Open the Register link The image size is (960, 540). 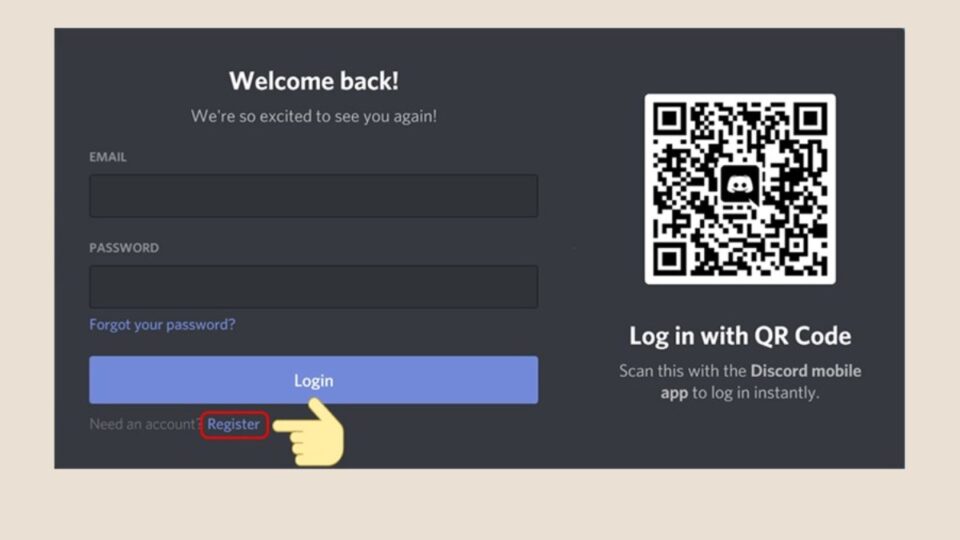click(x=233, y=424)
